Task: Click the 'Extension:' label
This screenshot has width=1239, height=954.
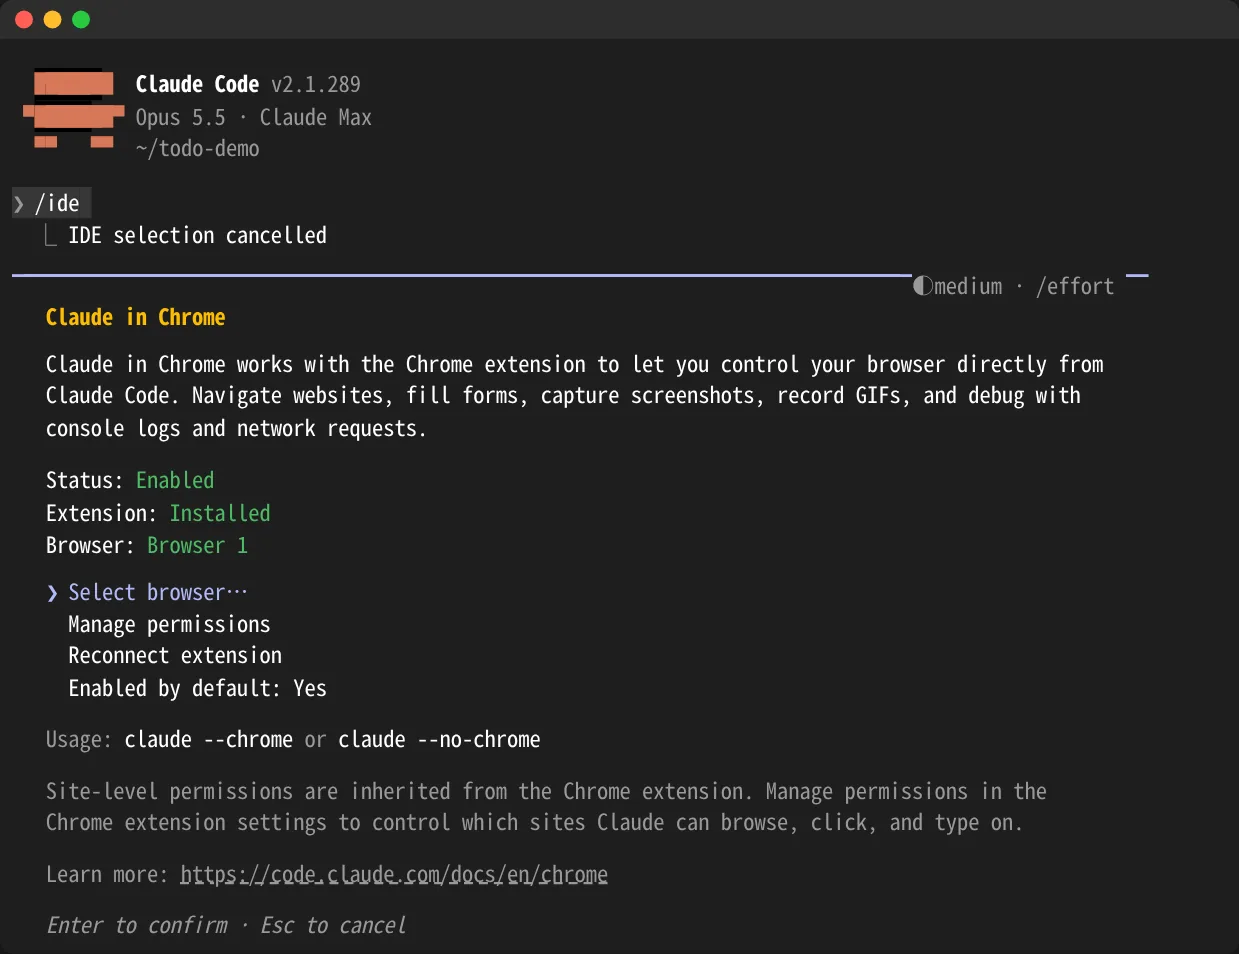Action: click(101, 513)
